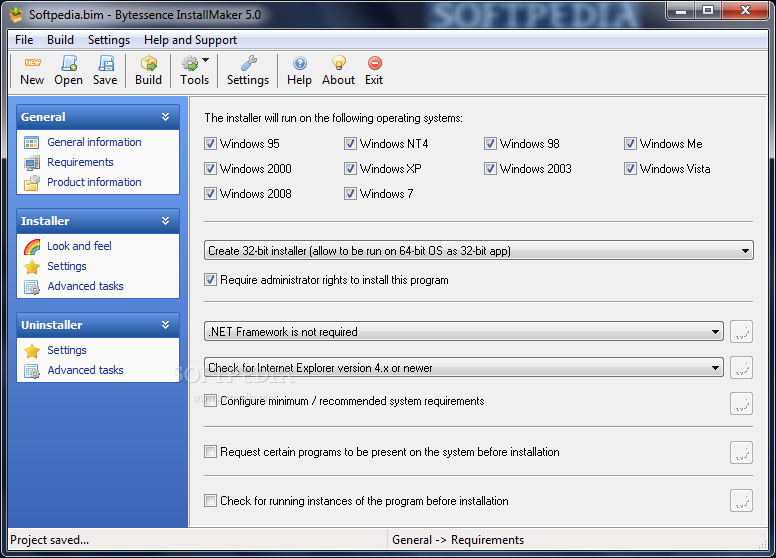Click the Product information folder icon

[32, 183]
